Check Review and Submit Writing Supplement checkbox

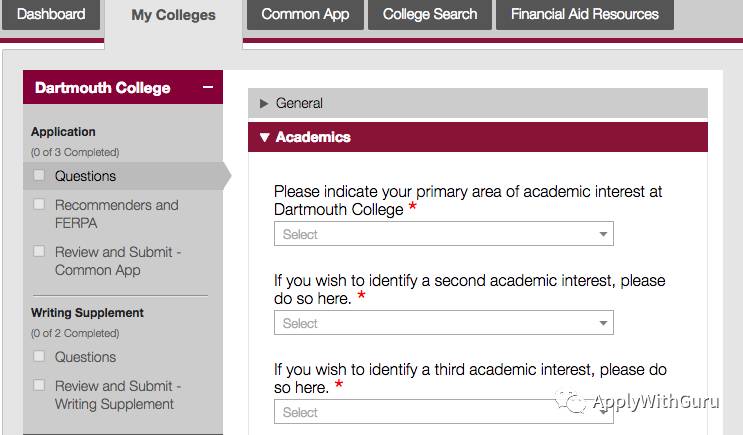click(39, 386)
